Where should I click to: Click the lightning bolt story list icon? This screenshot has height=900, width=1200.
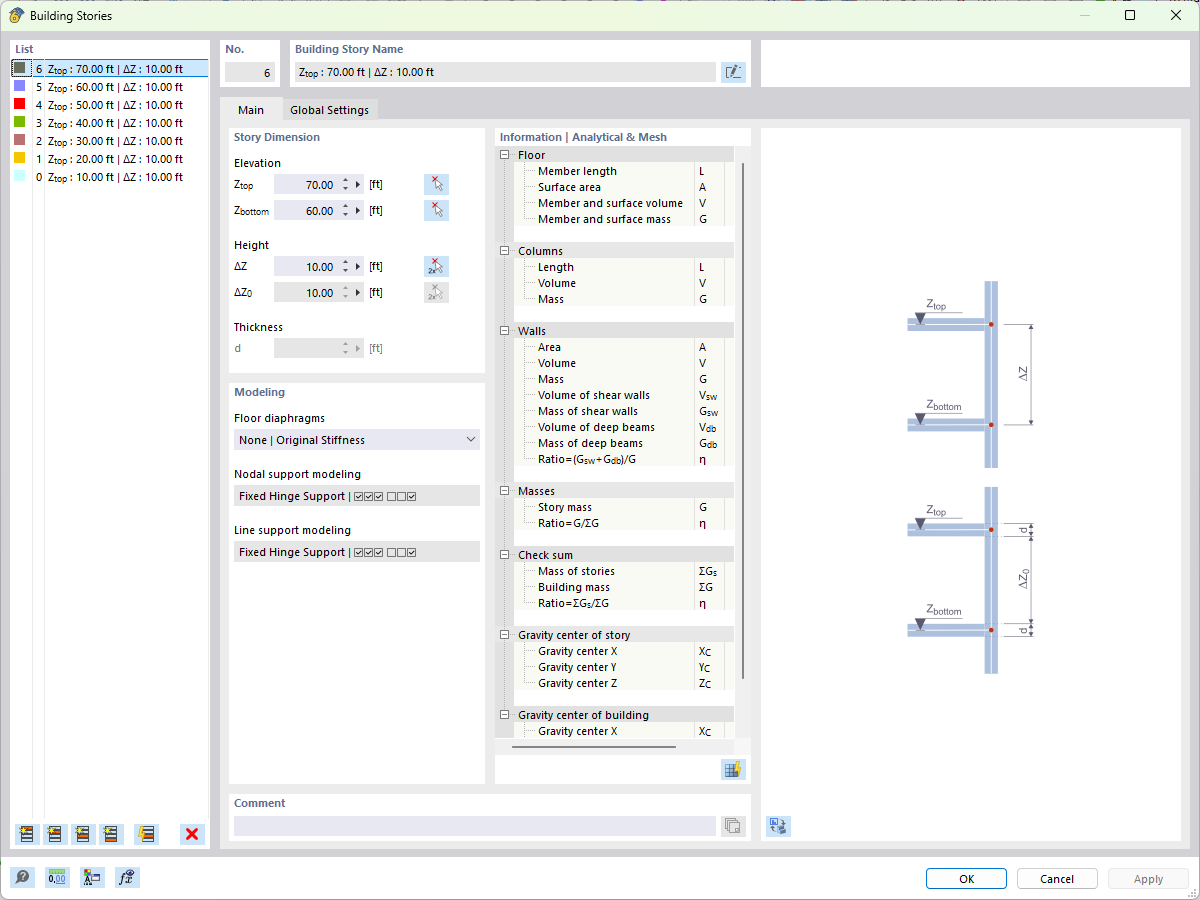(147, 833)
